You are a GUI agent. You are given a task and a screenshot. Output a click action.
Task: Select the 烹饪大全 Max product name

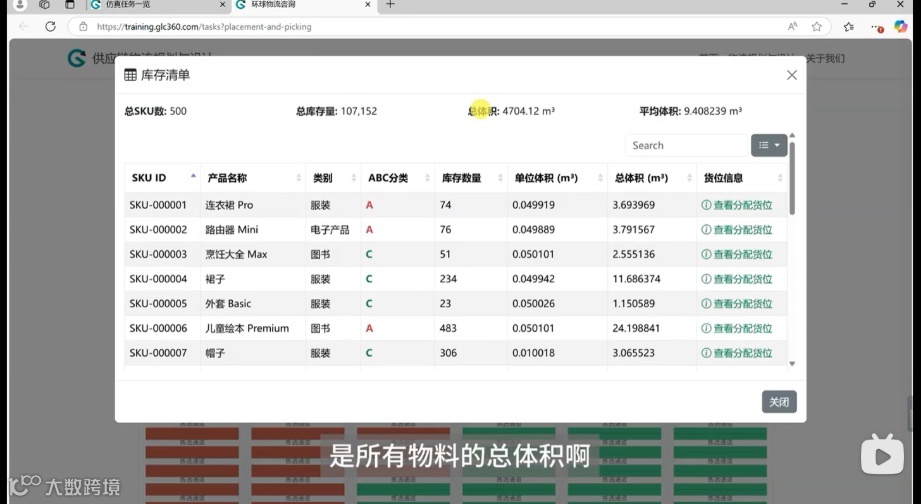coord(236,254)
